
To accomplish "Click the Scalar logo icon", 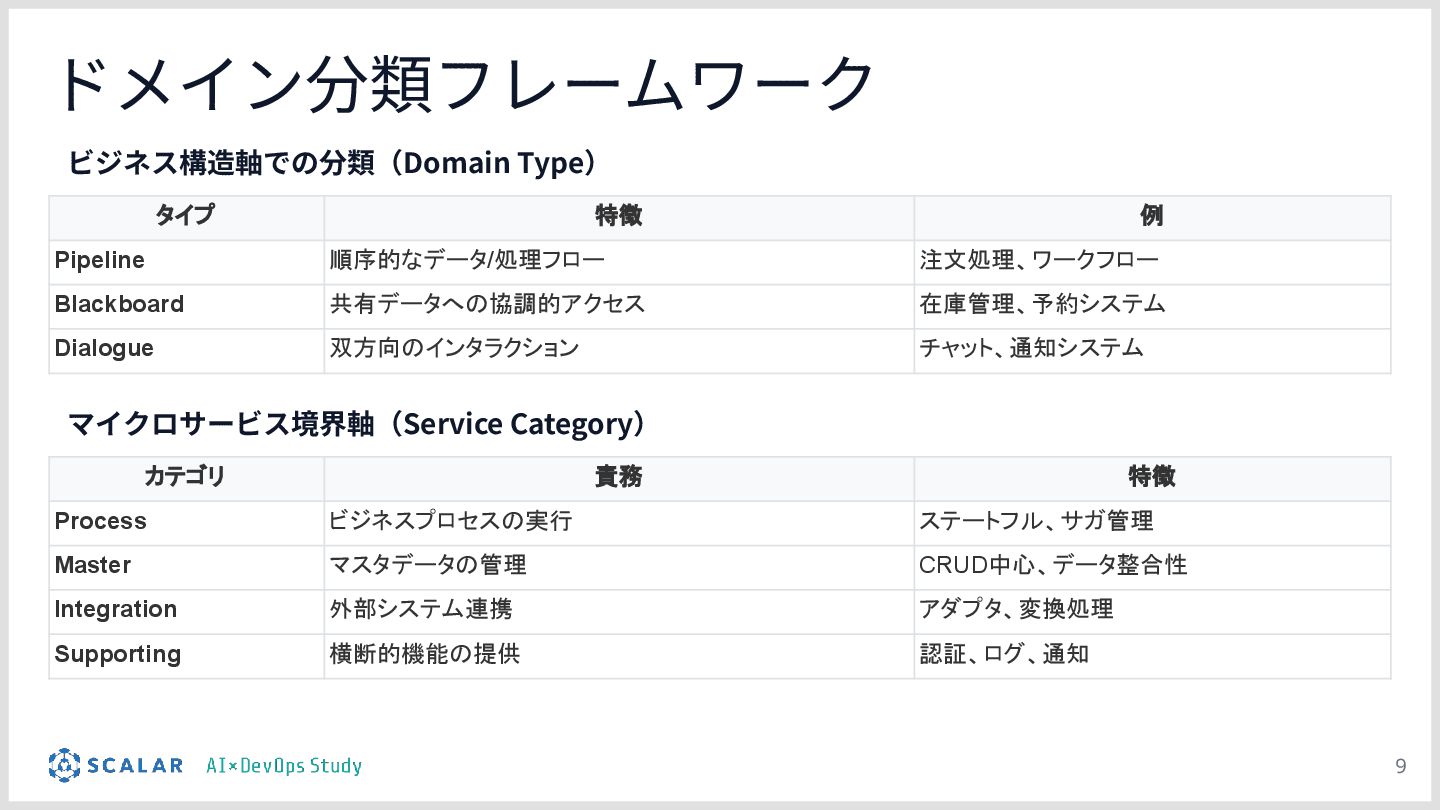I will click(64, 765).
